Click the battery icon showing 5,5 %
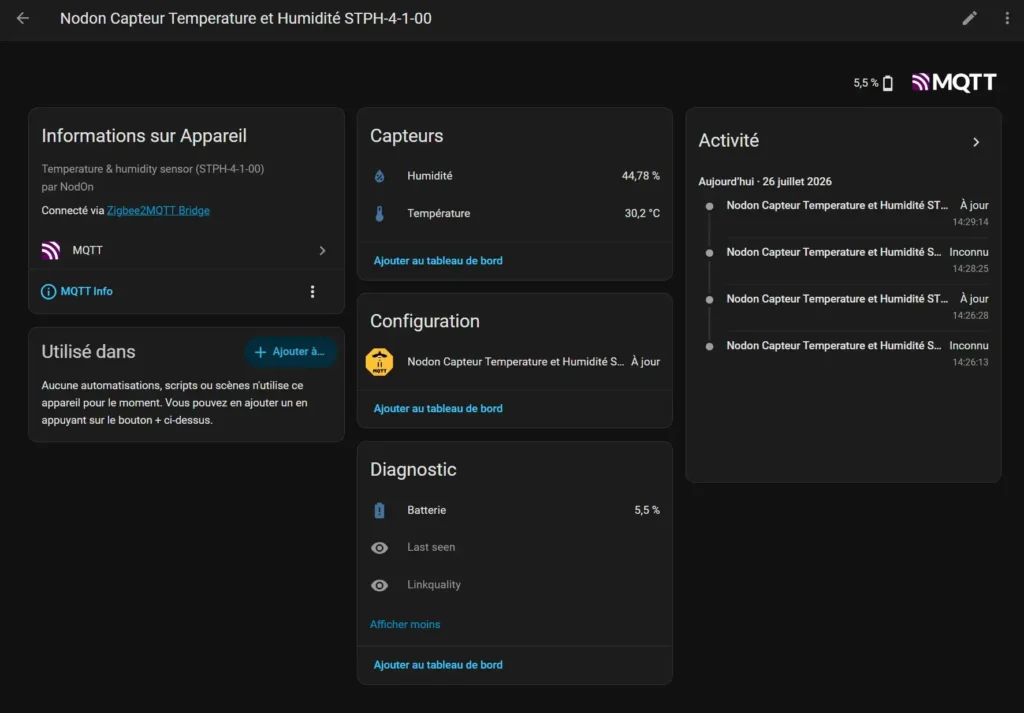Screen dimensions: 1024x713 [x=888, y=83]
